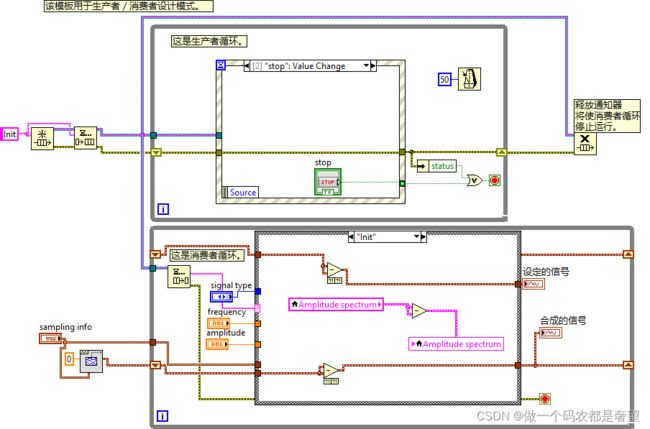Click the signal type enum terminal
Image resolution: width=650 pixels, height=429 pixels.
pyautogui.click(x=222, y=297)
